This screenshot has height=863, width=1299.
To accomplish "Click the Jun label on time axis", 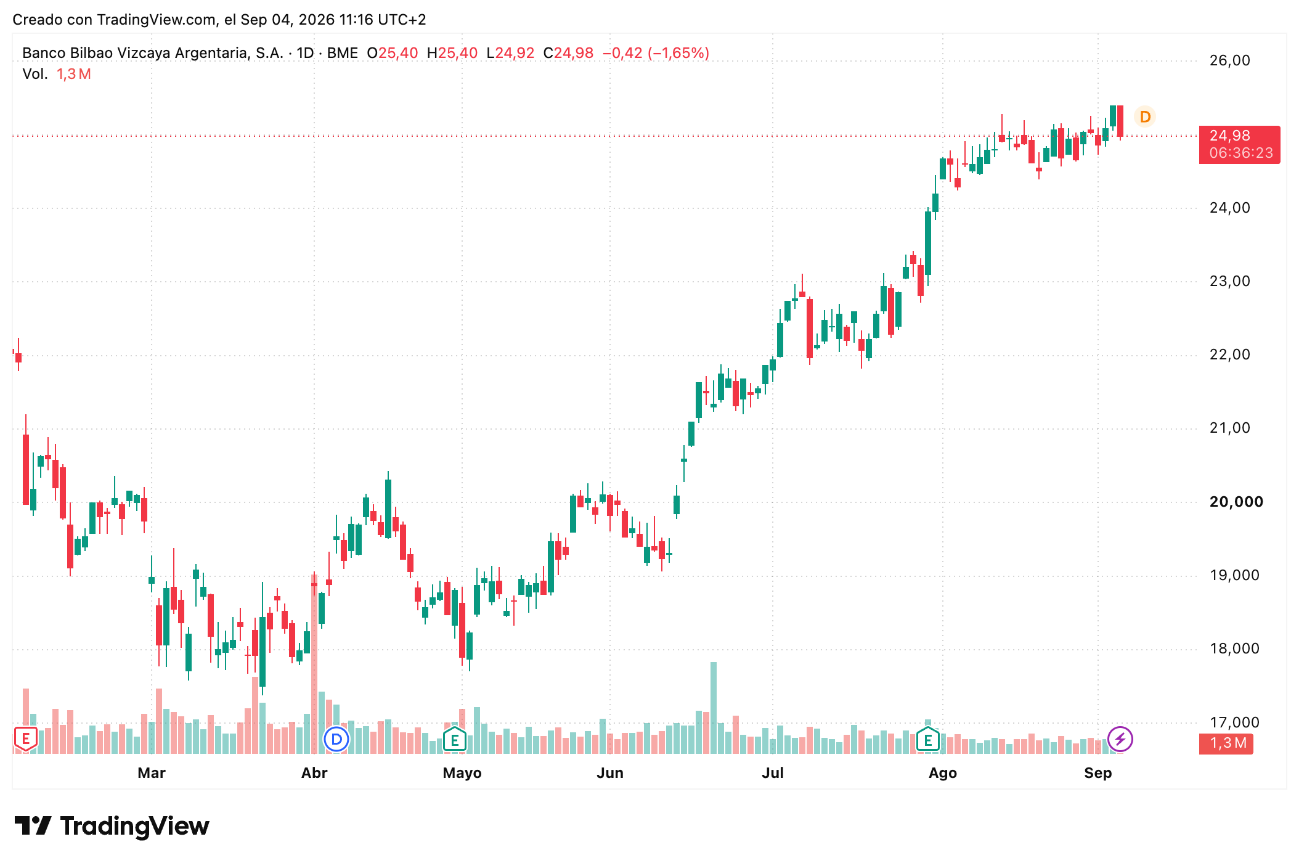I will [x=610, y=773].
